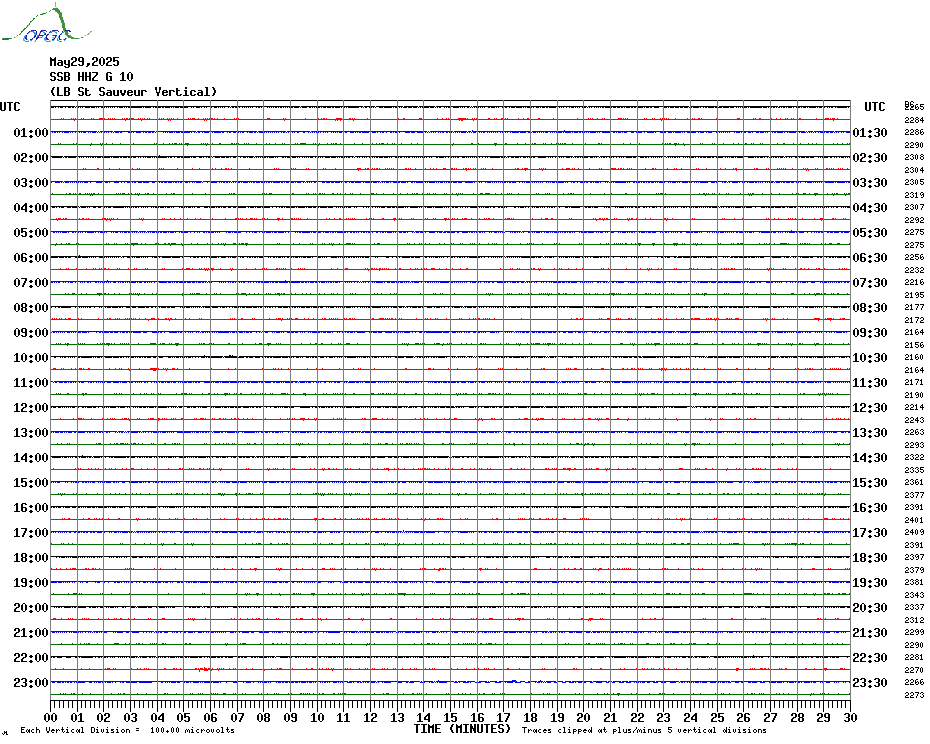Screen dimensions: 930x744
Task: Click the DC offset value 2319
Action: point(914,195)
